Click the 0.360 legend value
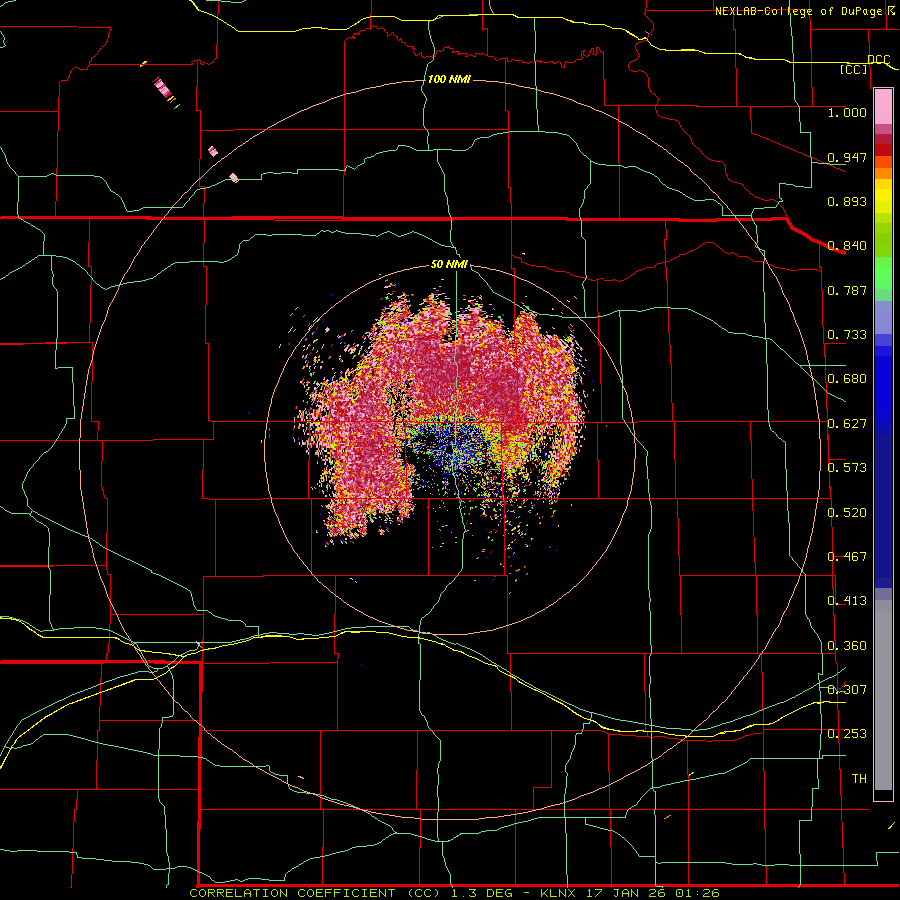Screen dimensions: 900x900 847,646
